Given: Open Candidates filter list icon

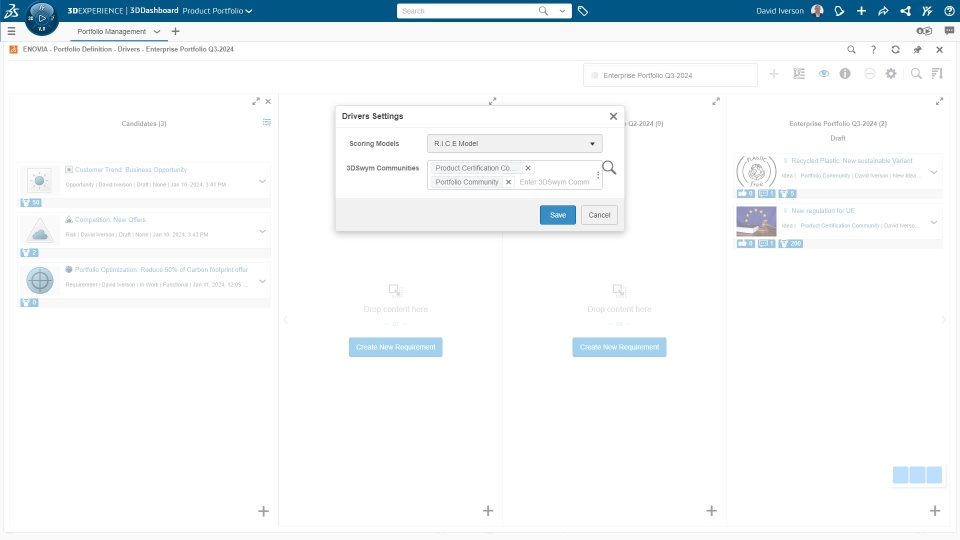Looking at the screenshot, I should click(267, 122).
